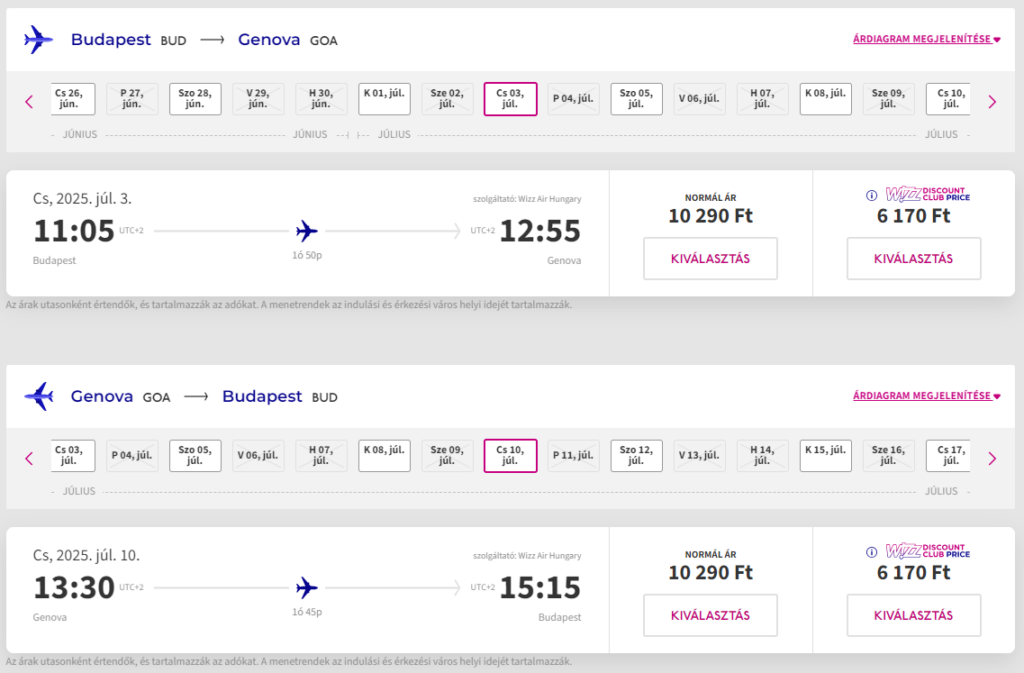
Task: Click the airplane icon next to Budapest BUD heading
Action: click(x=38, y=40)
